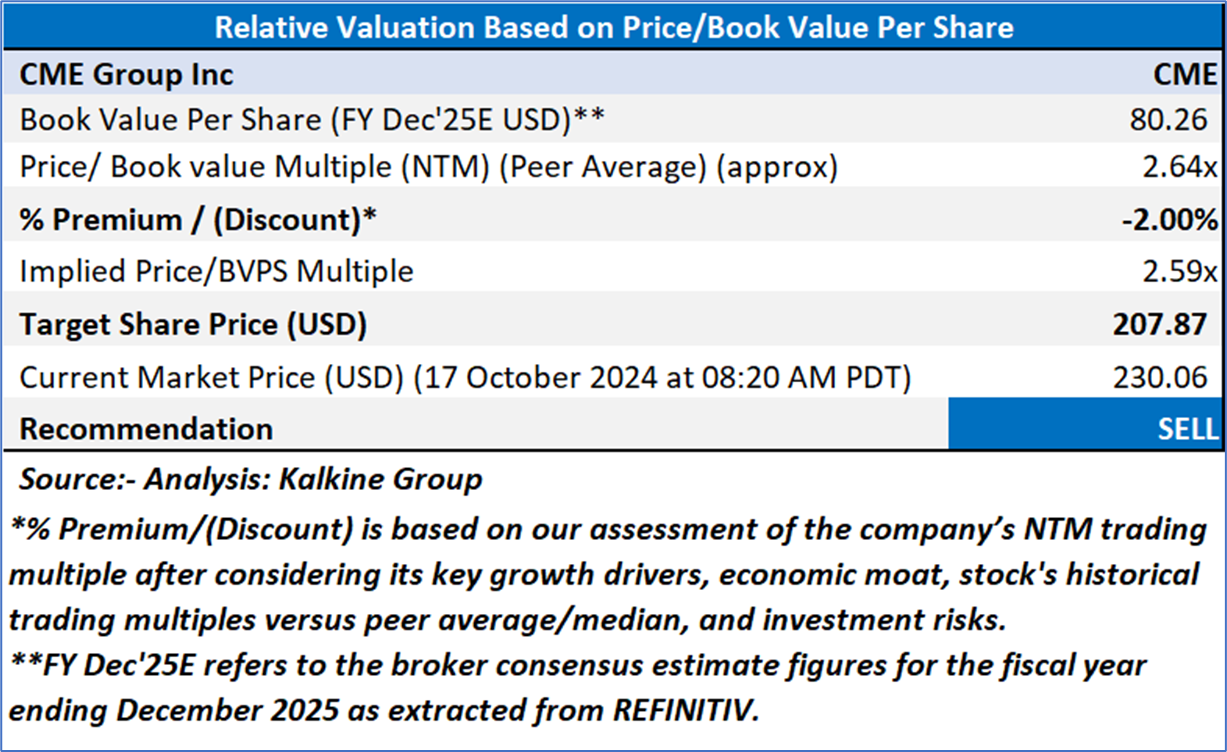Viewport: 1227px width, 752px height.
Task: Click the FY Dec'25E REFINITIV footnote
Action: (580, 688)
